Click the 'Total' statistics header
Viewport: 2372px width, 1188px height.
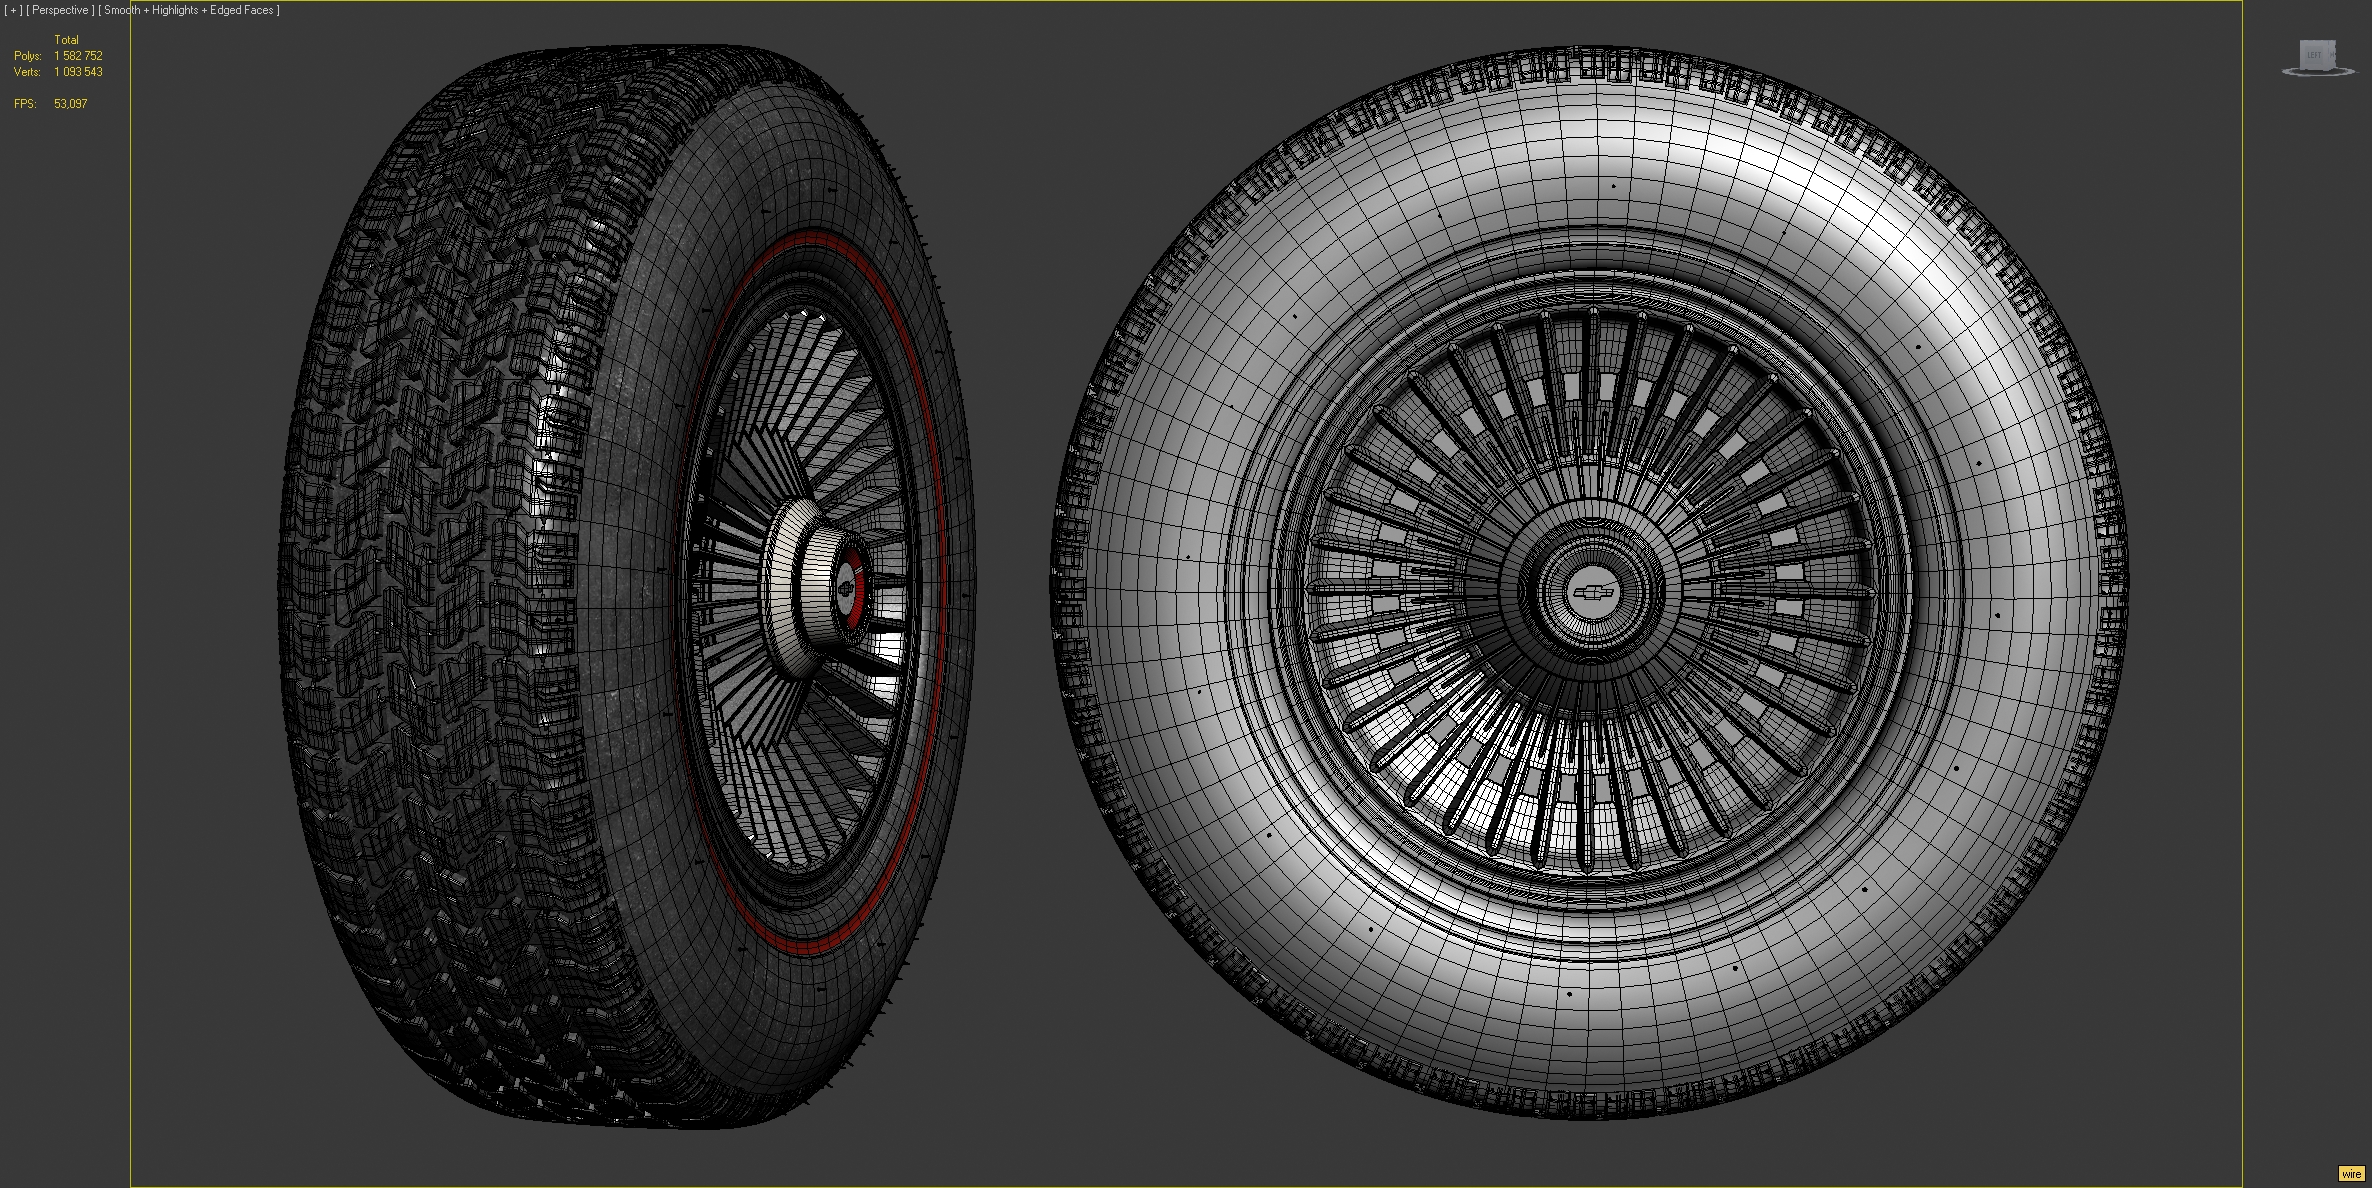(66, 40)
